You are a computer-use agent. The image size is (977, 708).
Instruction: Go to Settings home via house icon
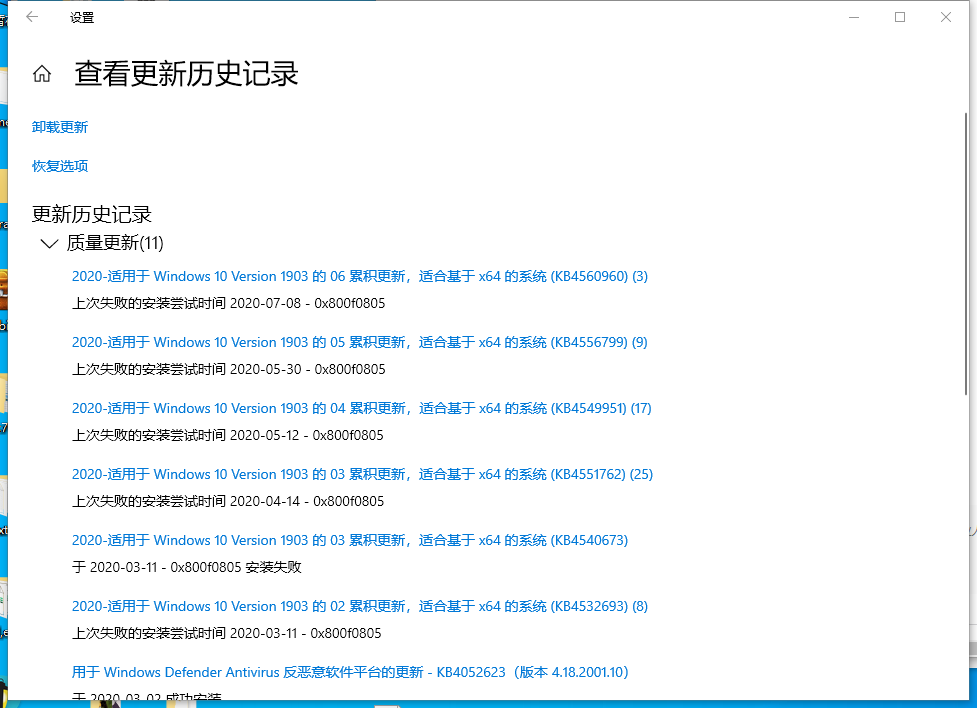tap(42, 74)
